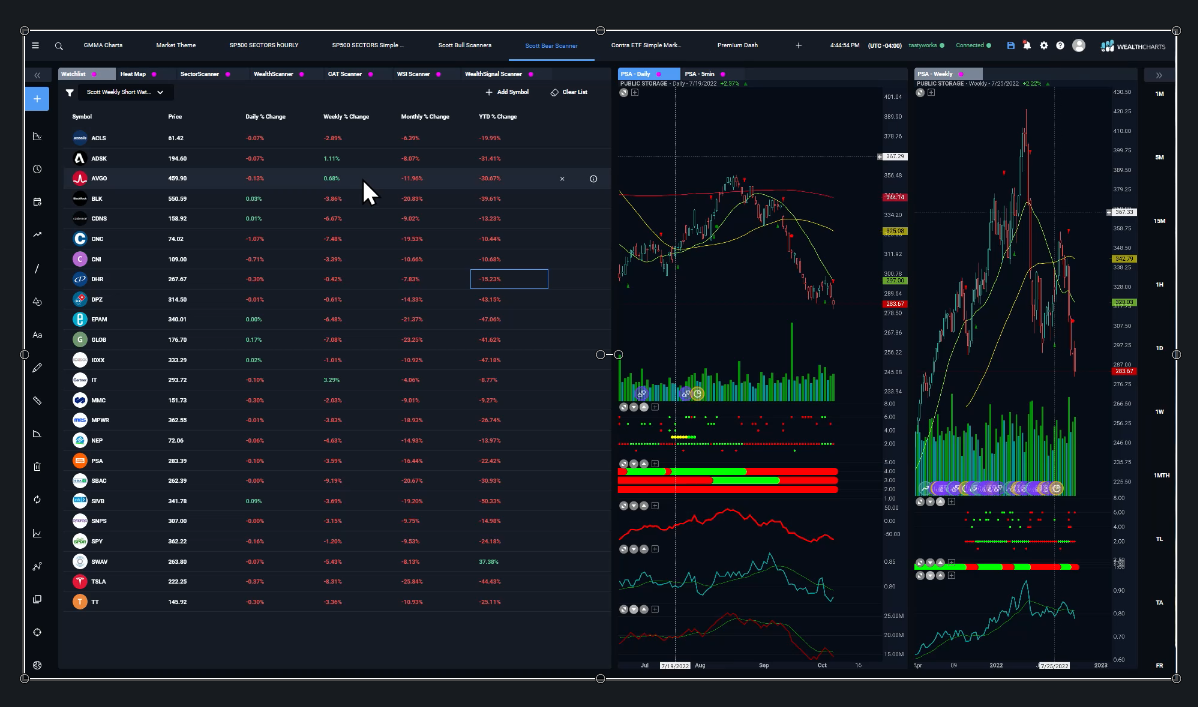This screenshot has width=1198, height=707.
Task: Choose the 1MTH timeframe in right sidebar
Action: point(1161,475)
